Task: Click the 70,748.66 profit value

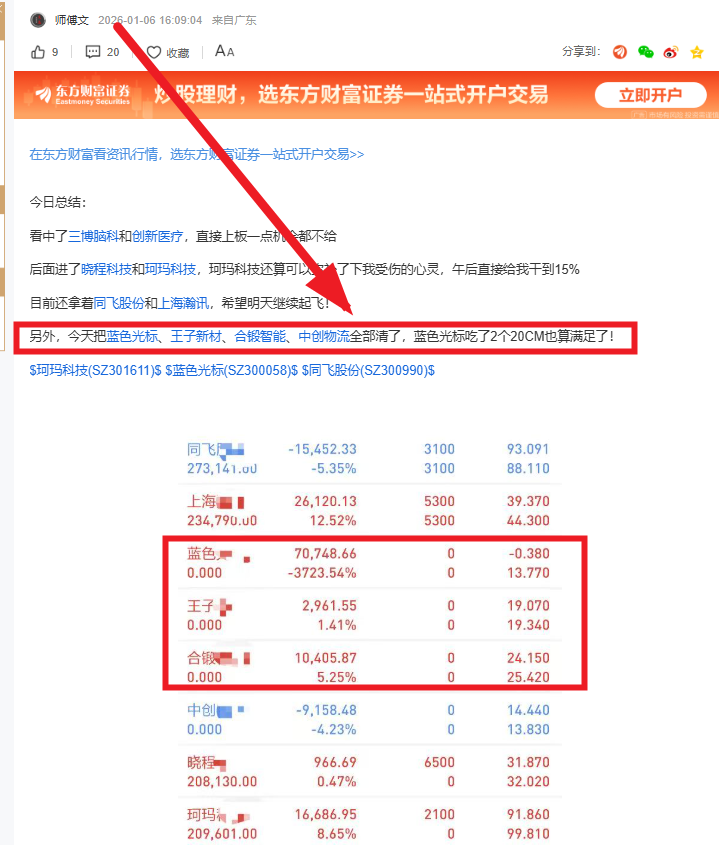Action: [x=326, y=554]
